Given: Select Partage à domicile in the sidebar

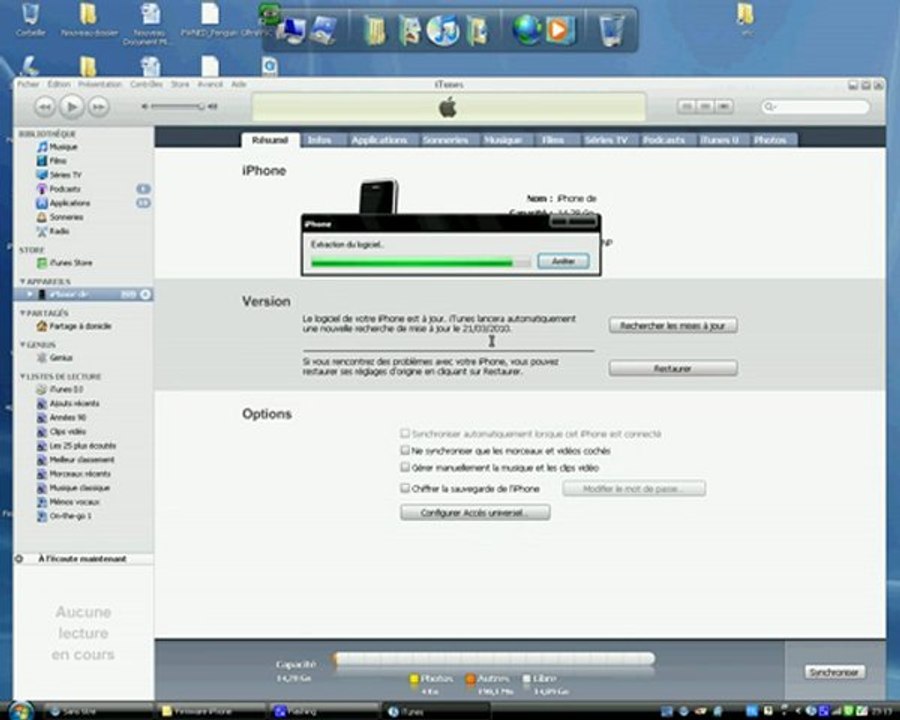Looking at the screenshot, I should coord(73,326).
